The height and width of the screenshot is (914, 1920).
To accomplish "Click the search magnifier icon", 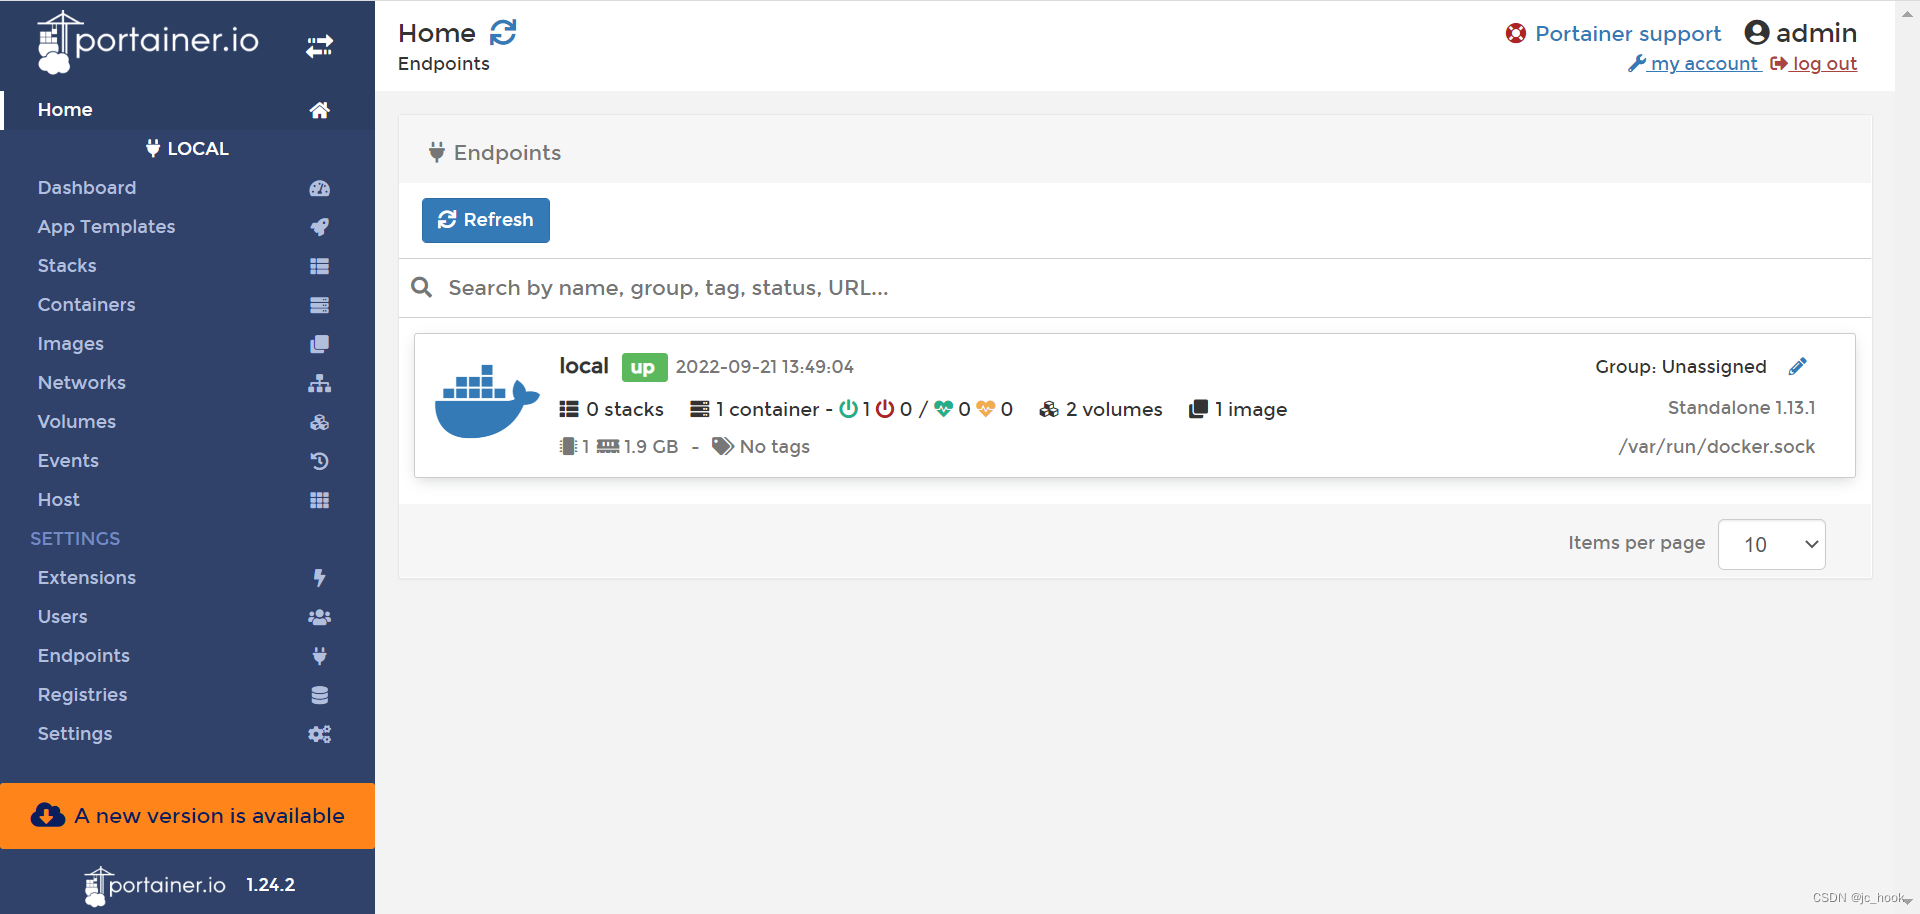I will 422,288.
